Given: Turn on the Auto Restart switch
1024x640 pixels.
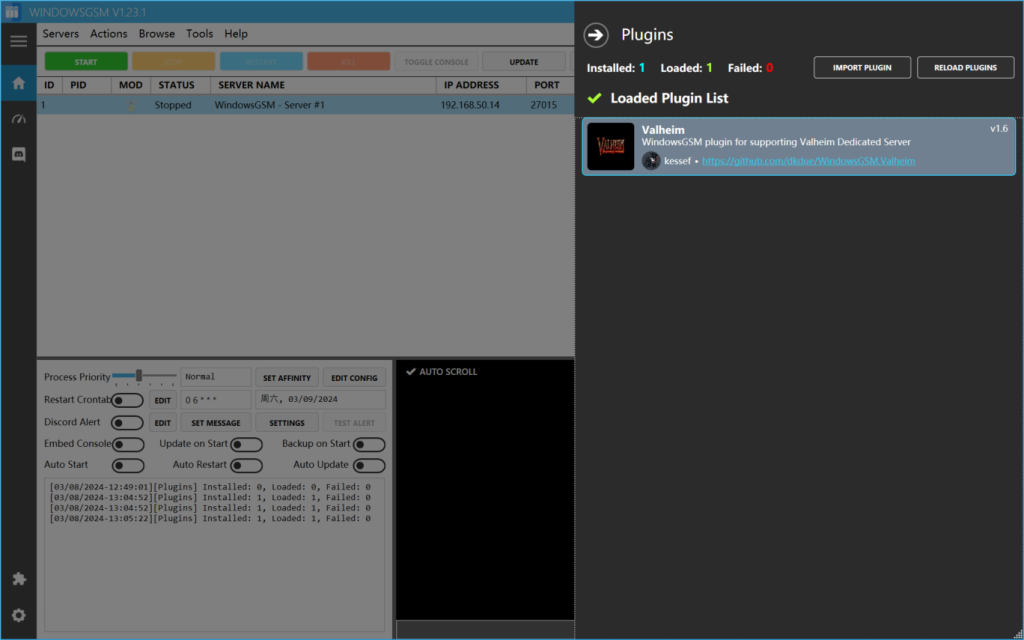Looking at the screenshot, I should pos(246,465).
